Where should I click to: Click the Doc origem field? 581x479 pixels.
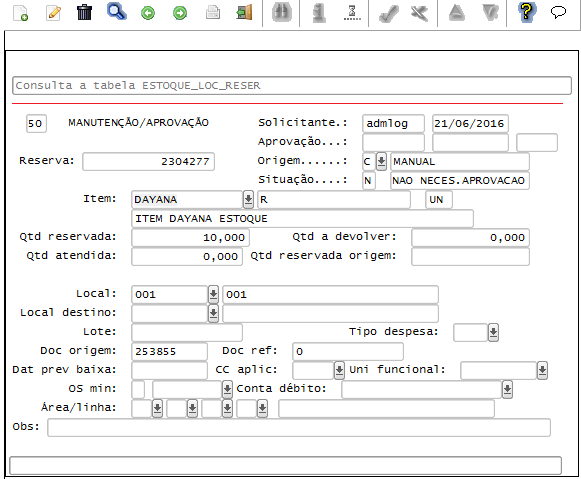[169, 351]
